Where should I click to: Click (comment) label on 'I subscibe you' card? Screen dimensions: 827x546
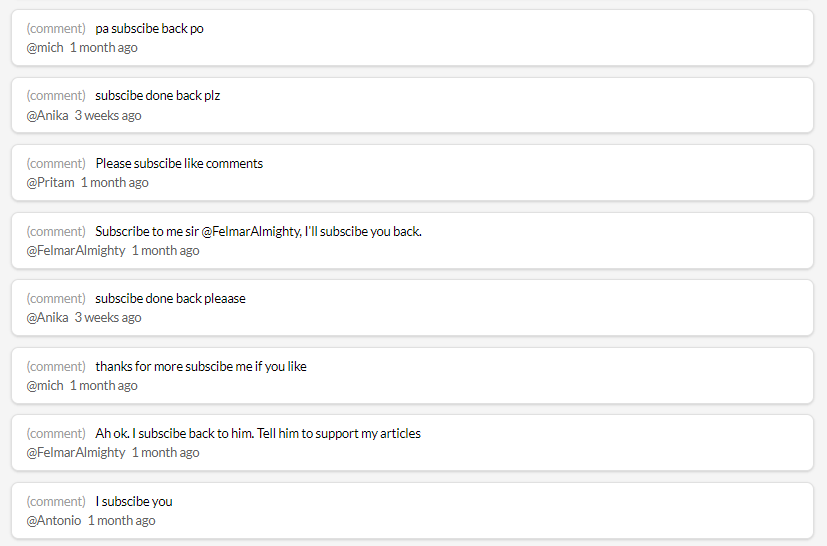click(x=56, y=502)
